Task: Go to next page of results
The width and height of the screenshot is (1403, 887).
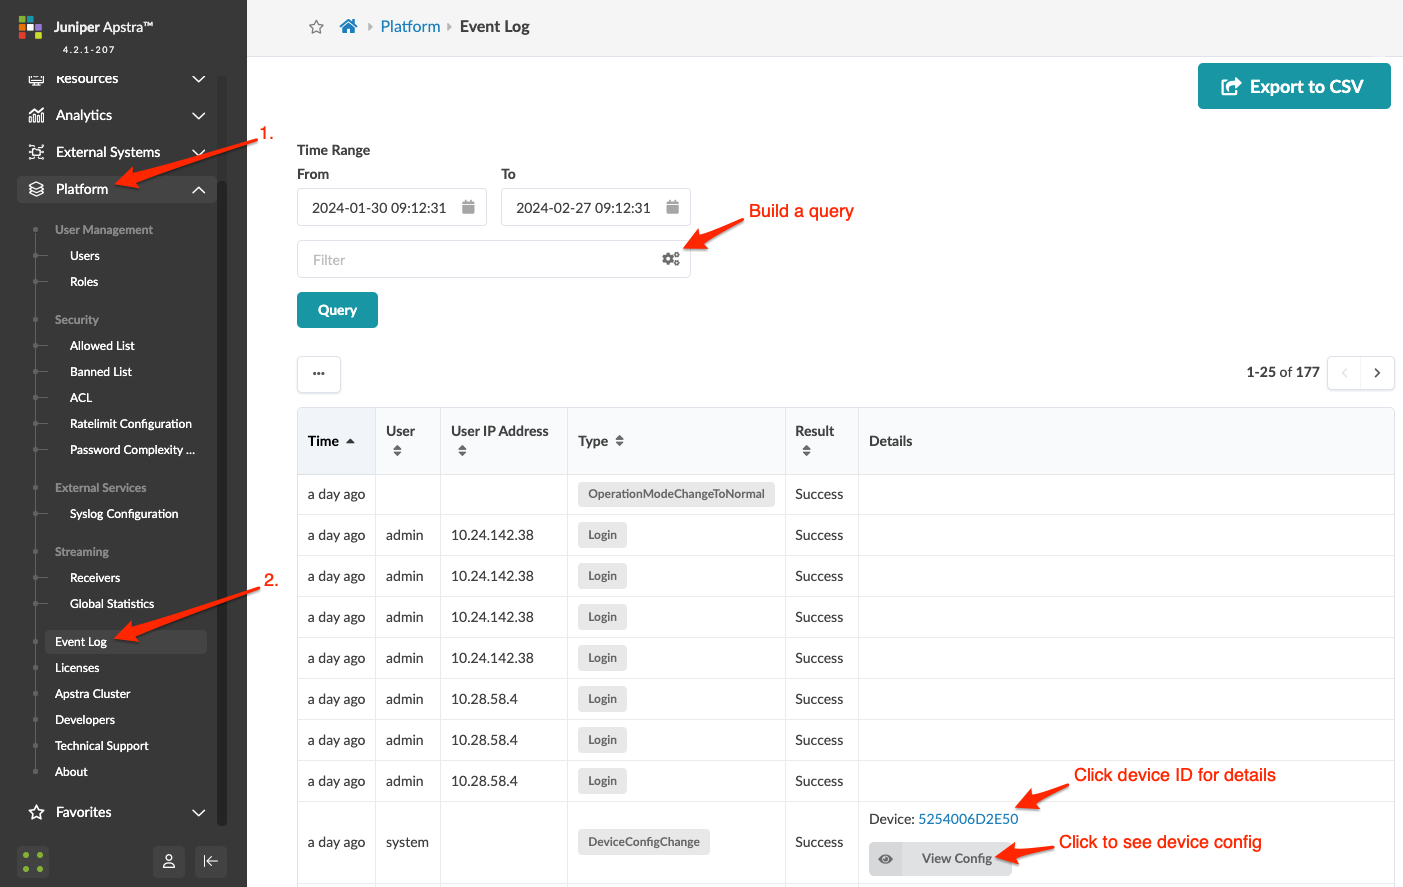Action: [1377, 373]
